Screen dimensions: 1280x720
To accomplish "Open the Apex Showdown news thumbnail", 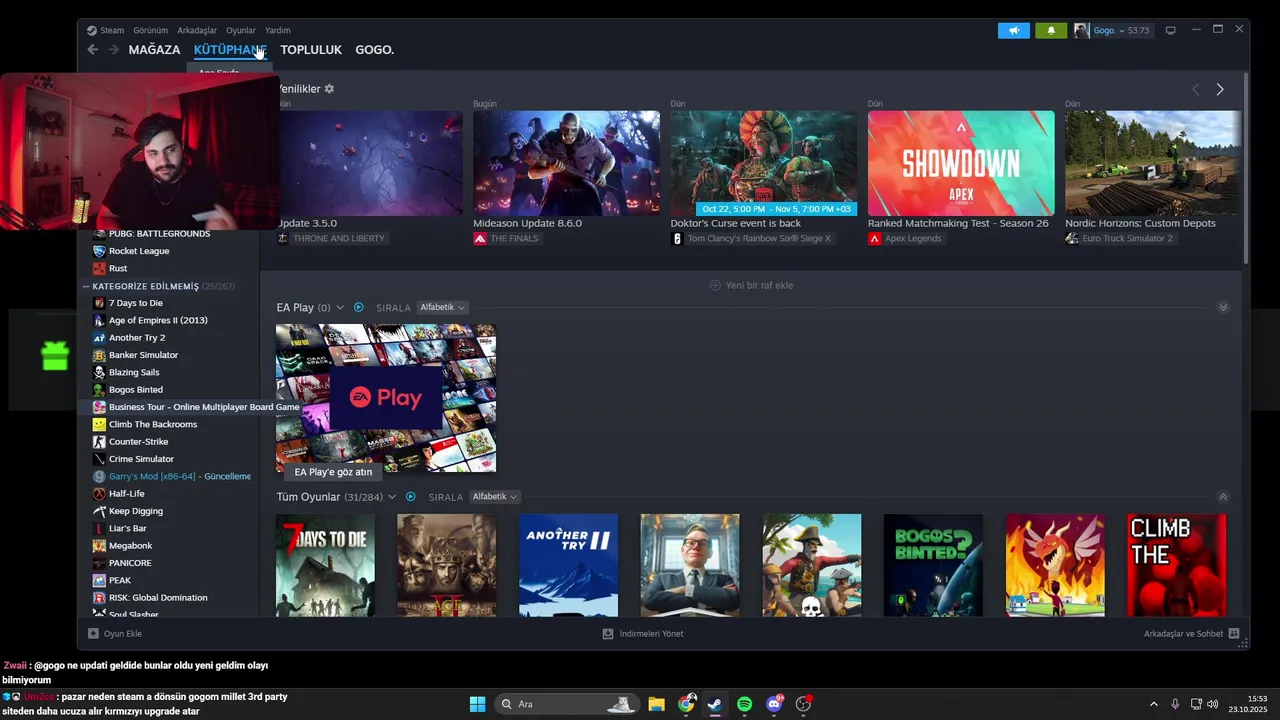I will 961,163.
